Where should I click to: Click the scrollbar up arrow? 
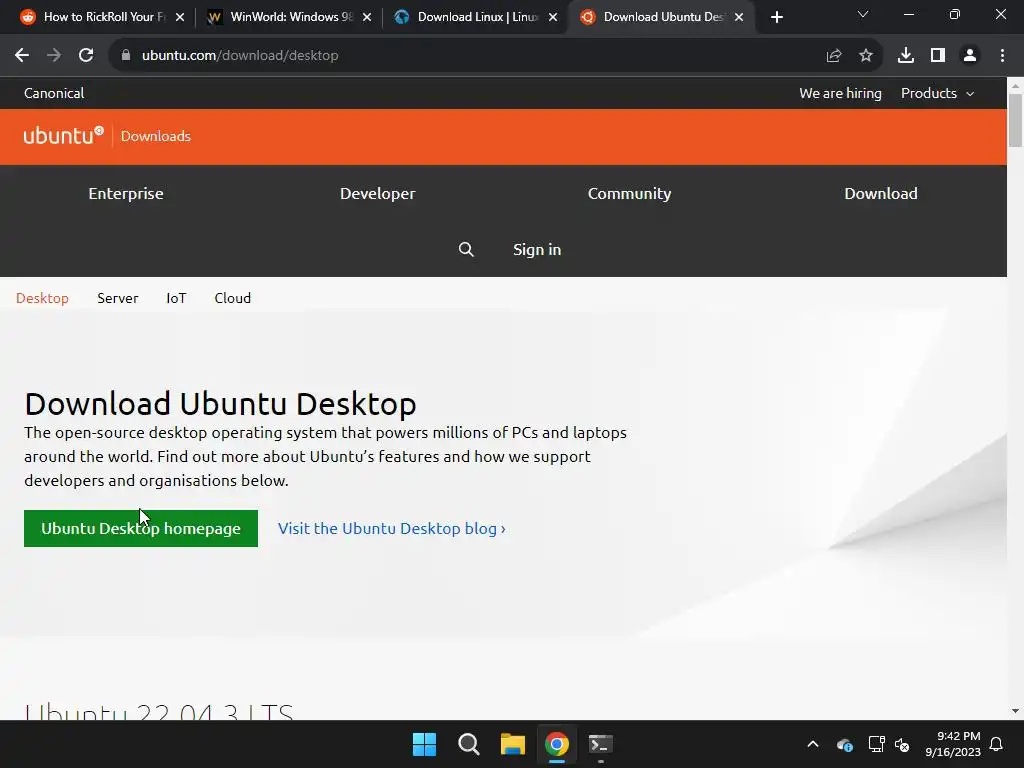[x=1016, y=86]
